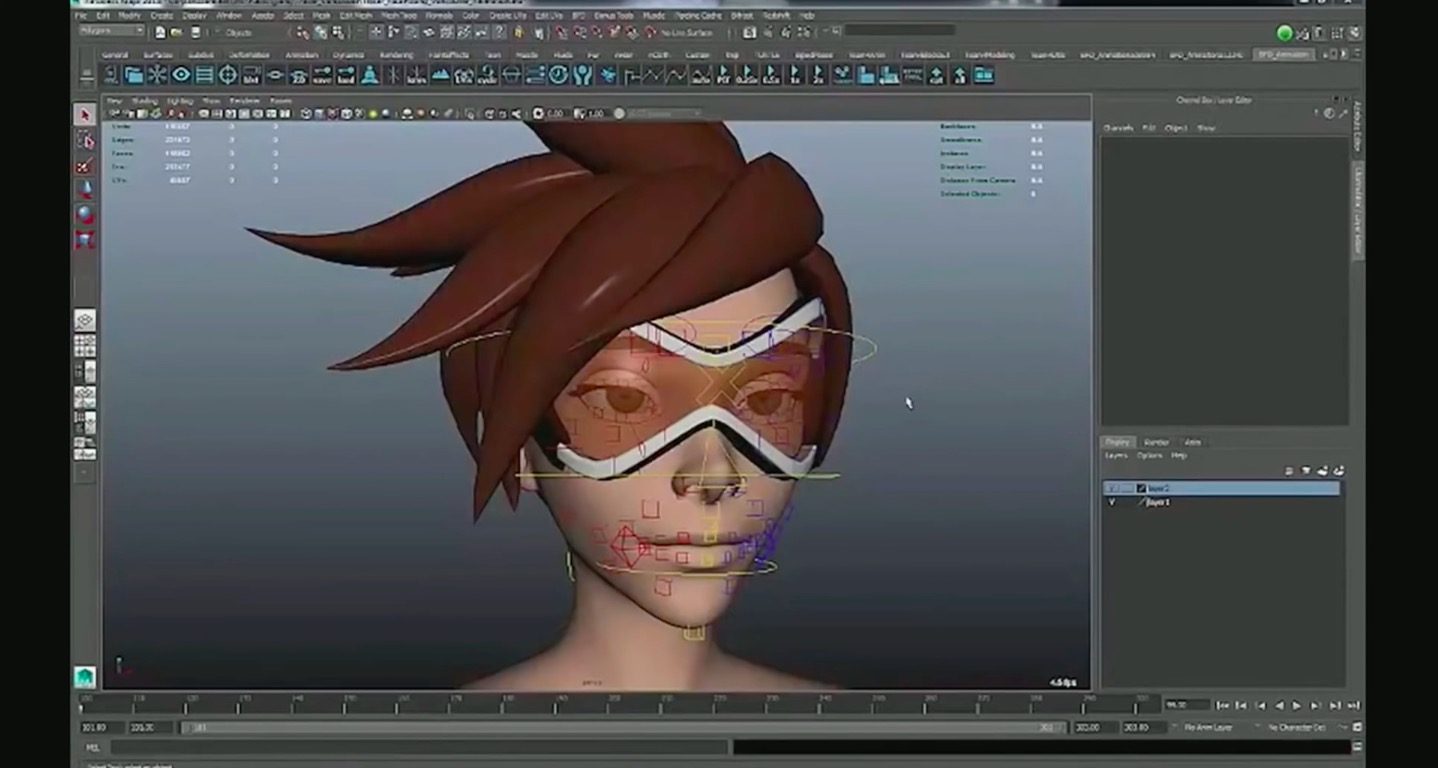The image size is (1438, 768).
Task: Select layer1 row in Layer Editor
Action: point(1222,502)
